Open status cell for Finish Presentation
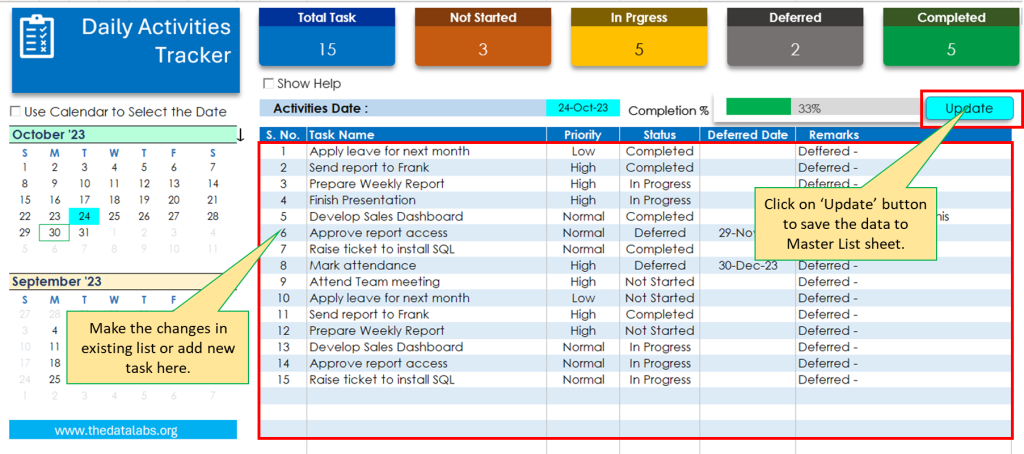The width and height of the screenshot is (1024, 454). tap(660, 200)
